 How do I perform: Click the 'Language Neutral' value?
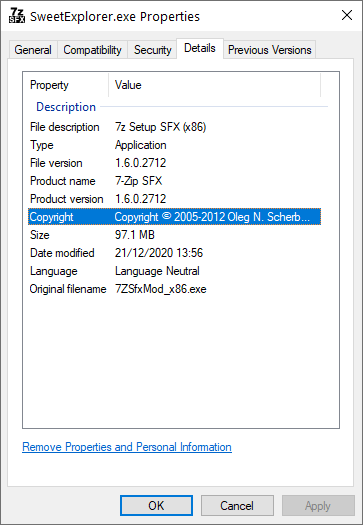tap(157, 271)
